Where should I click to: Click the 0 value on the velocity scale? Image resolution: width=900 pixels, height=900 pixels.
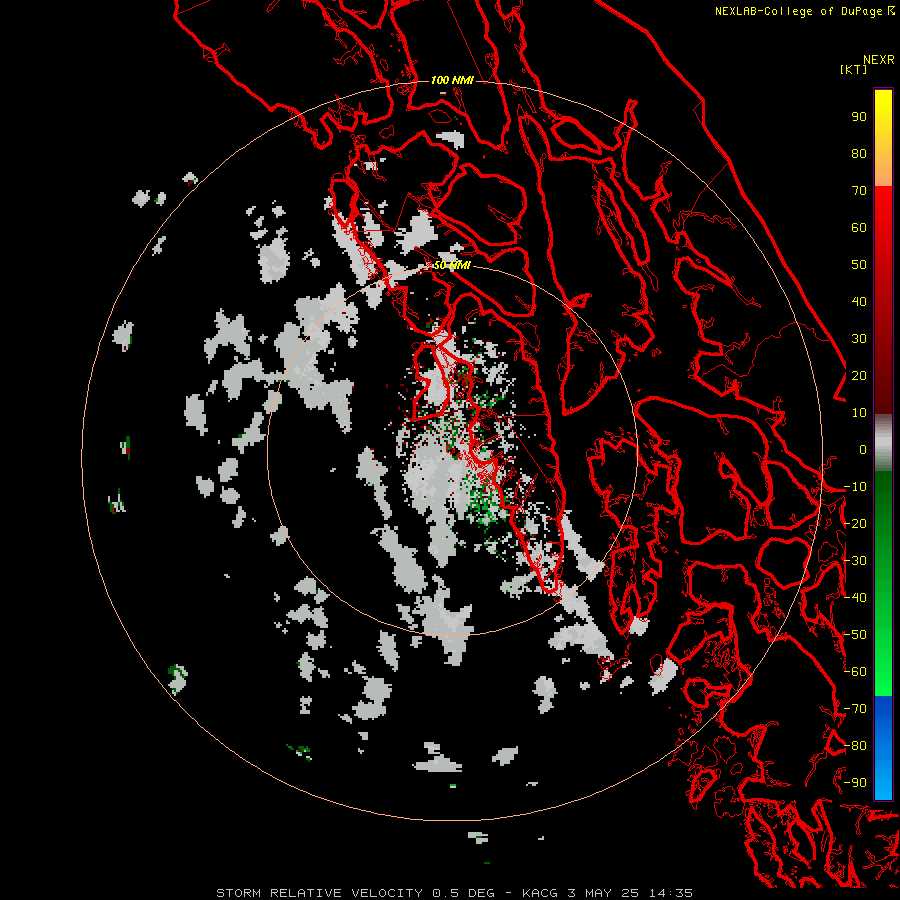(863, 450)
